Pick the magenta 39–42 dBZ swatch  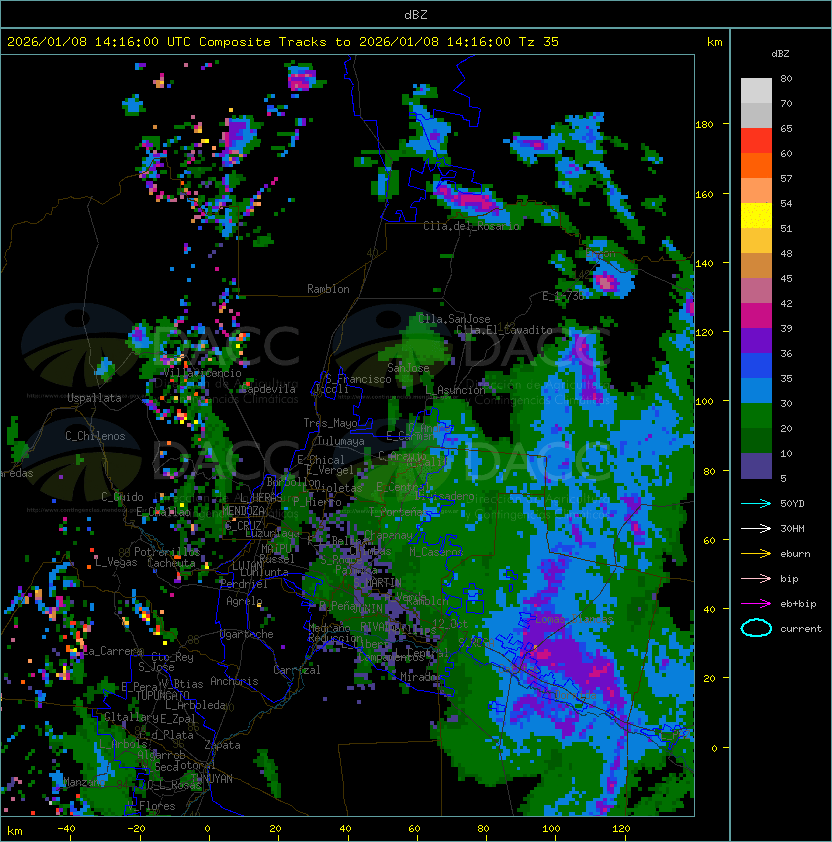coord(756,316)
